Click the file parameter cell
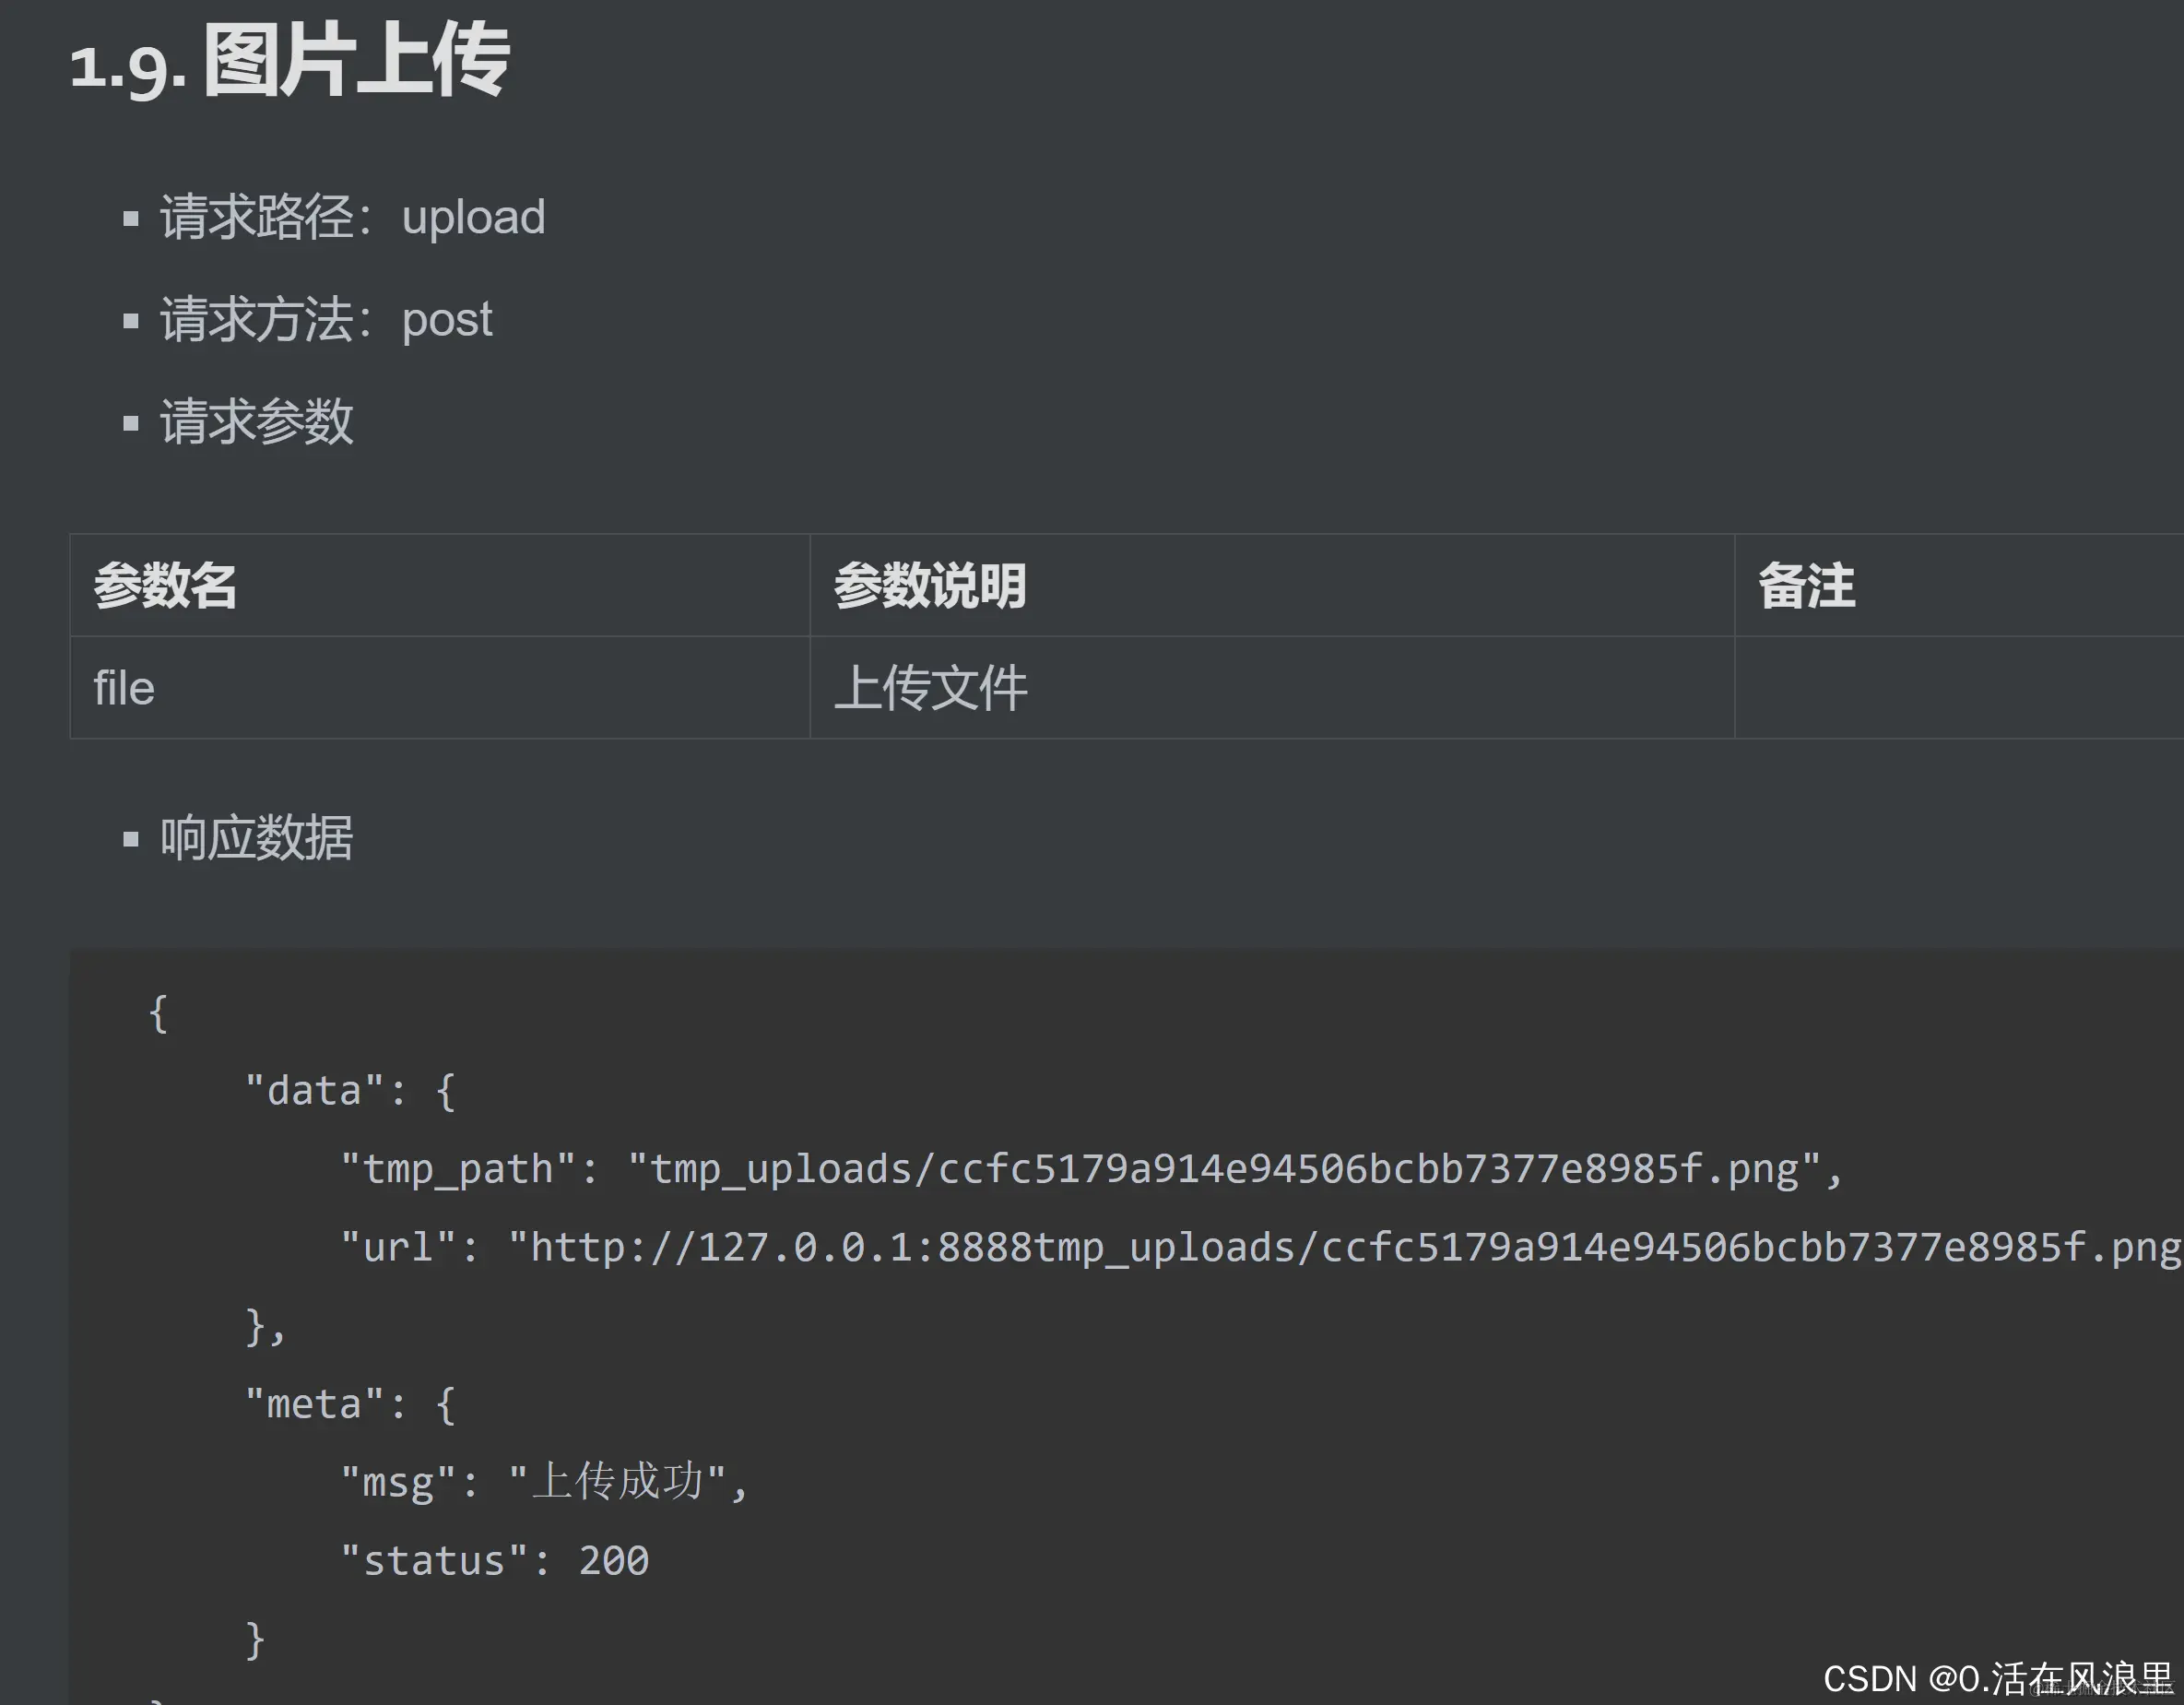This screenshot has height=1705, width=2184. pos(124,689)
